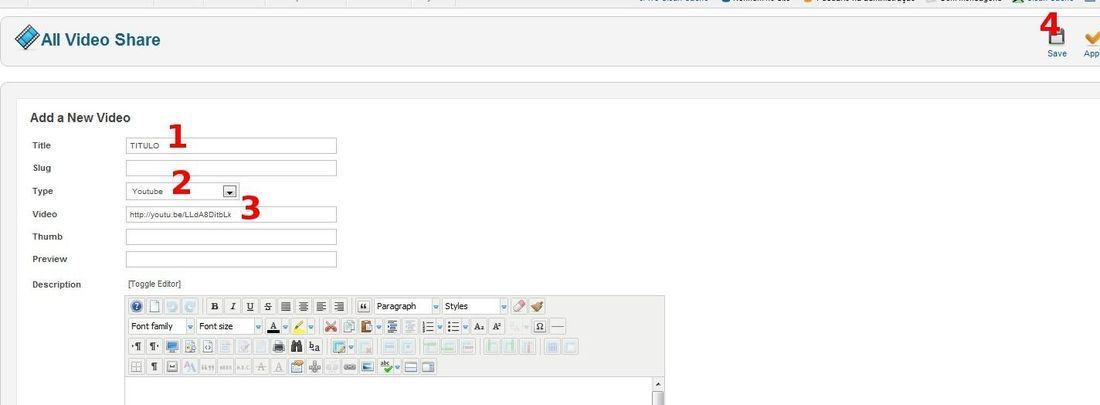Click the Paste clipboard icon
Viewport: 1100px width, 405px height.
pyautogui.click(x=366, y=326)
